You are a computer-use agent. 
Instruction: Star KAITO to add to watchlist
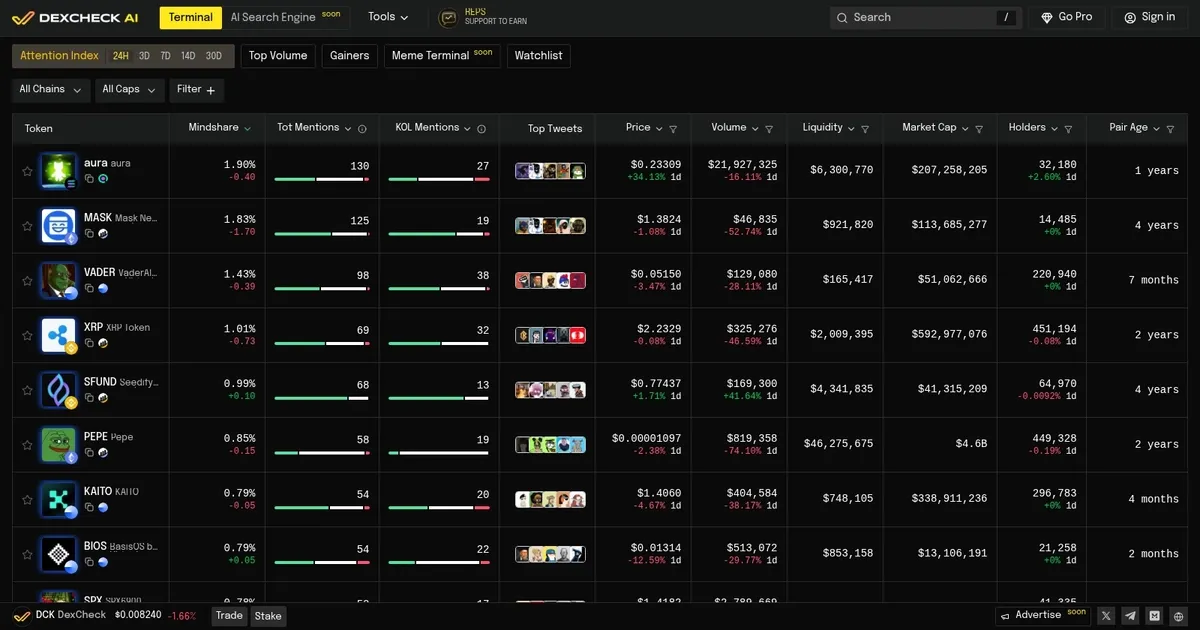pos(27,500)
